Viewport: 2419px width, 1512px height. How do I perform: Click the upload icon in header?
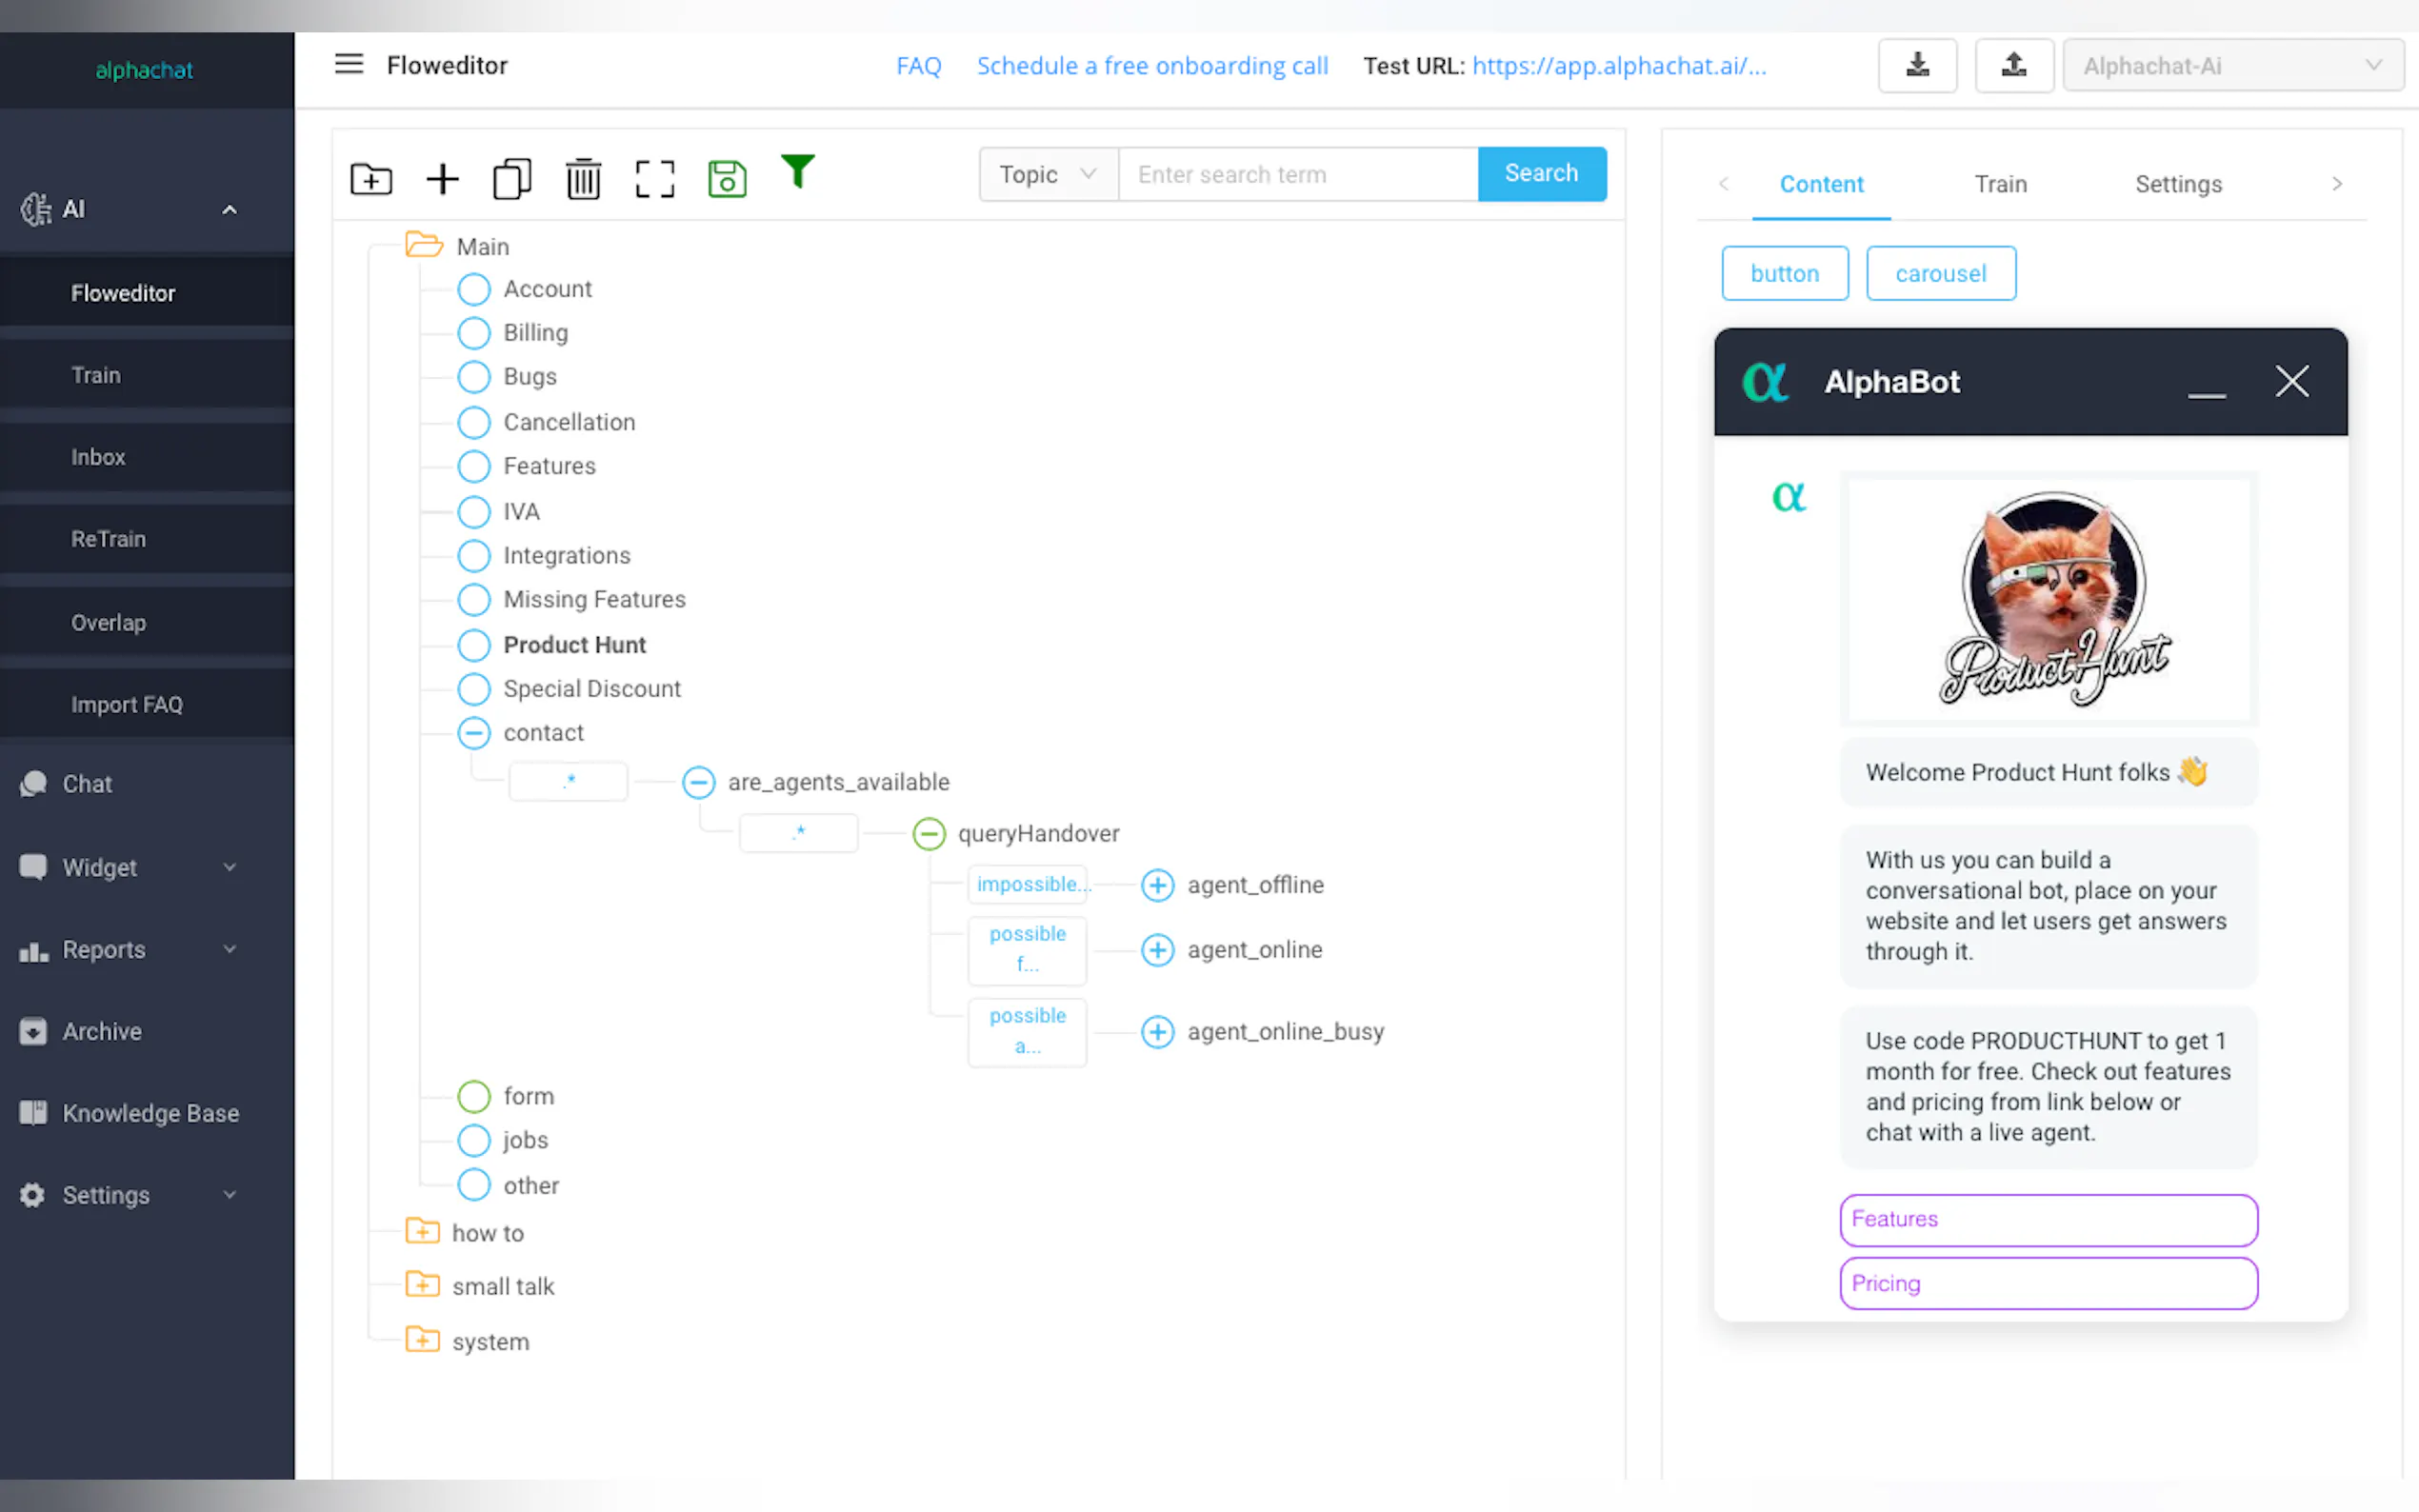click(x=2013, y=66)
